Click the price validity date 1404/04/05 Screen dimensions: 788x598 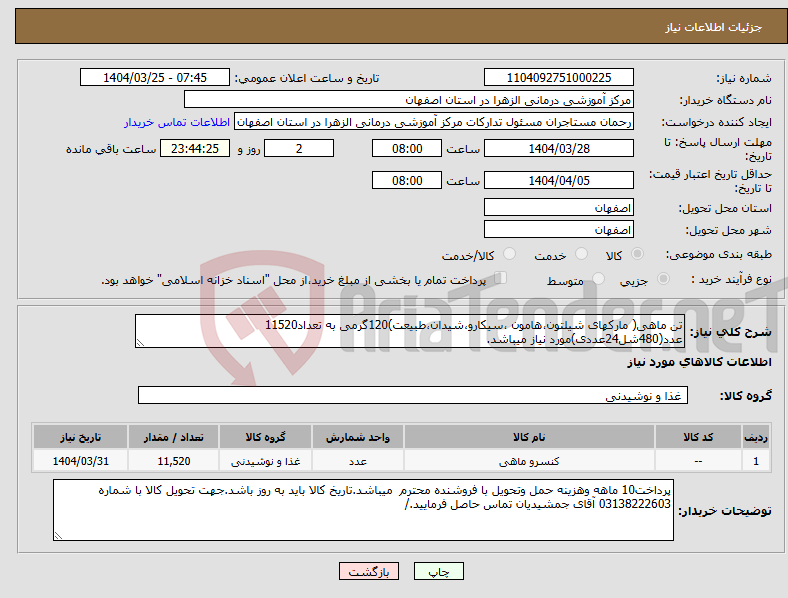tap(558, 180)
